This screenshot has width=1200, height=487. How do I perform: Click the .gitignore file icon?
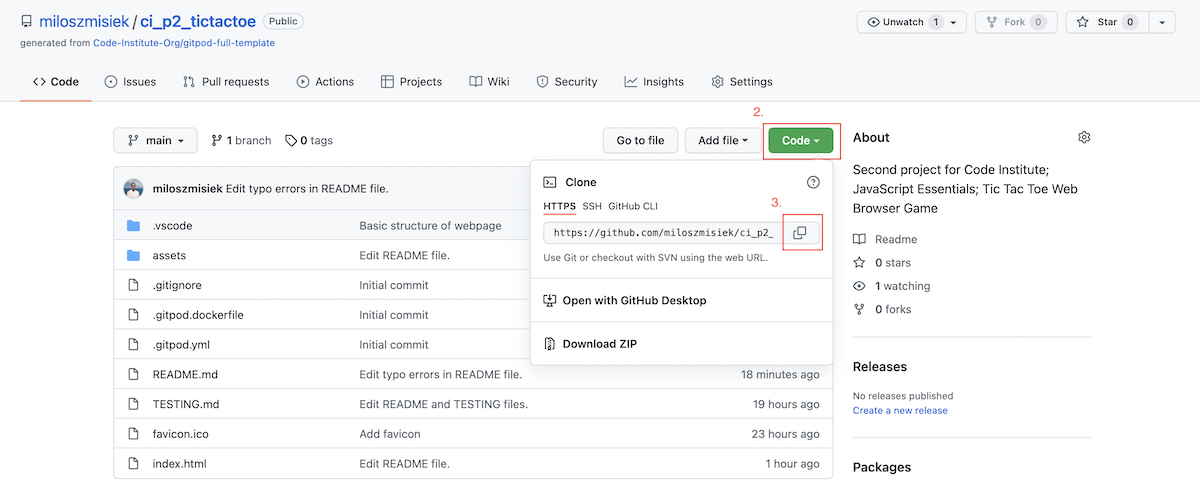coord(133,285)
